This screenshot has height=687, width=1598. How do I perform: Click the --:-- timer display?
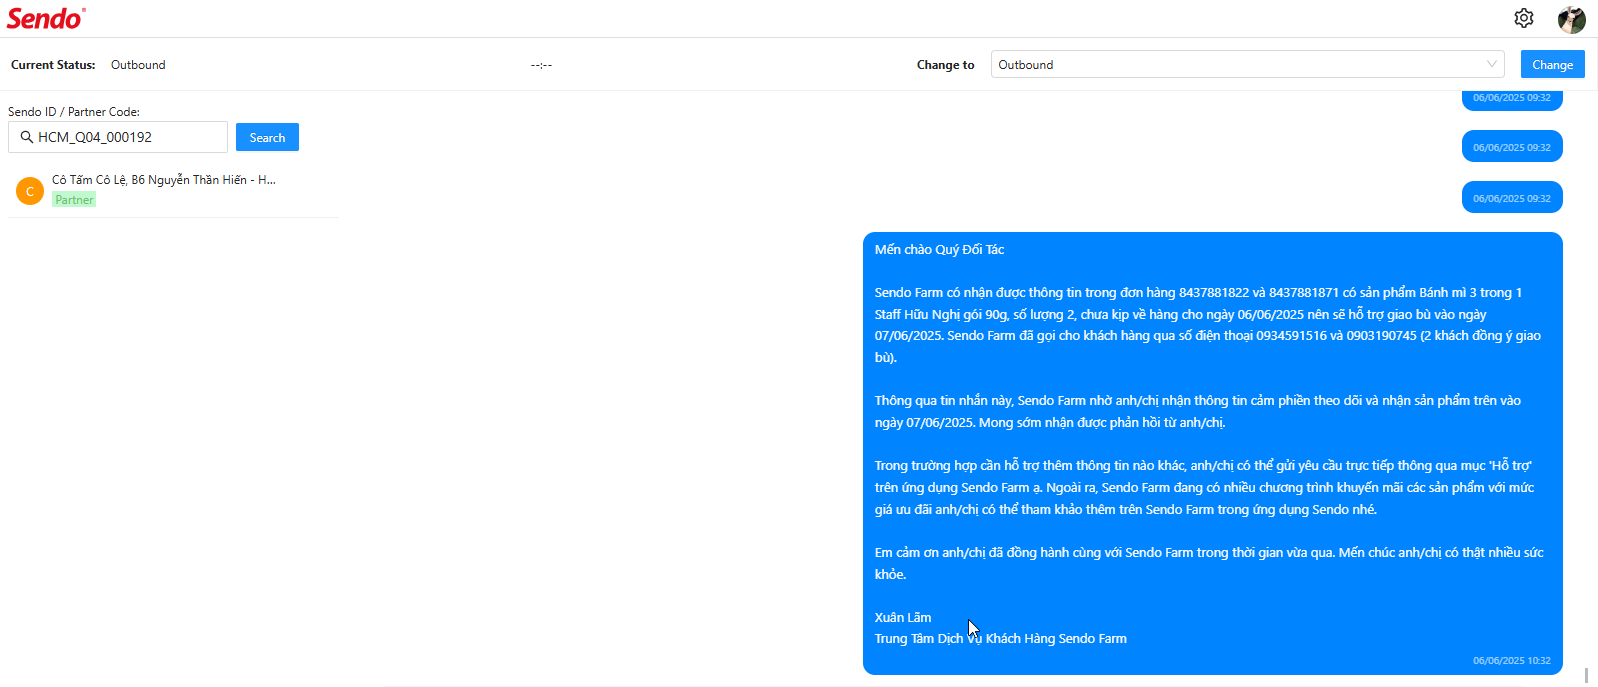click(x=541, y=65)
